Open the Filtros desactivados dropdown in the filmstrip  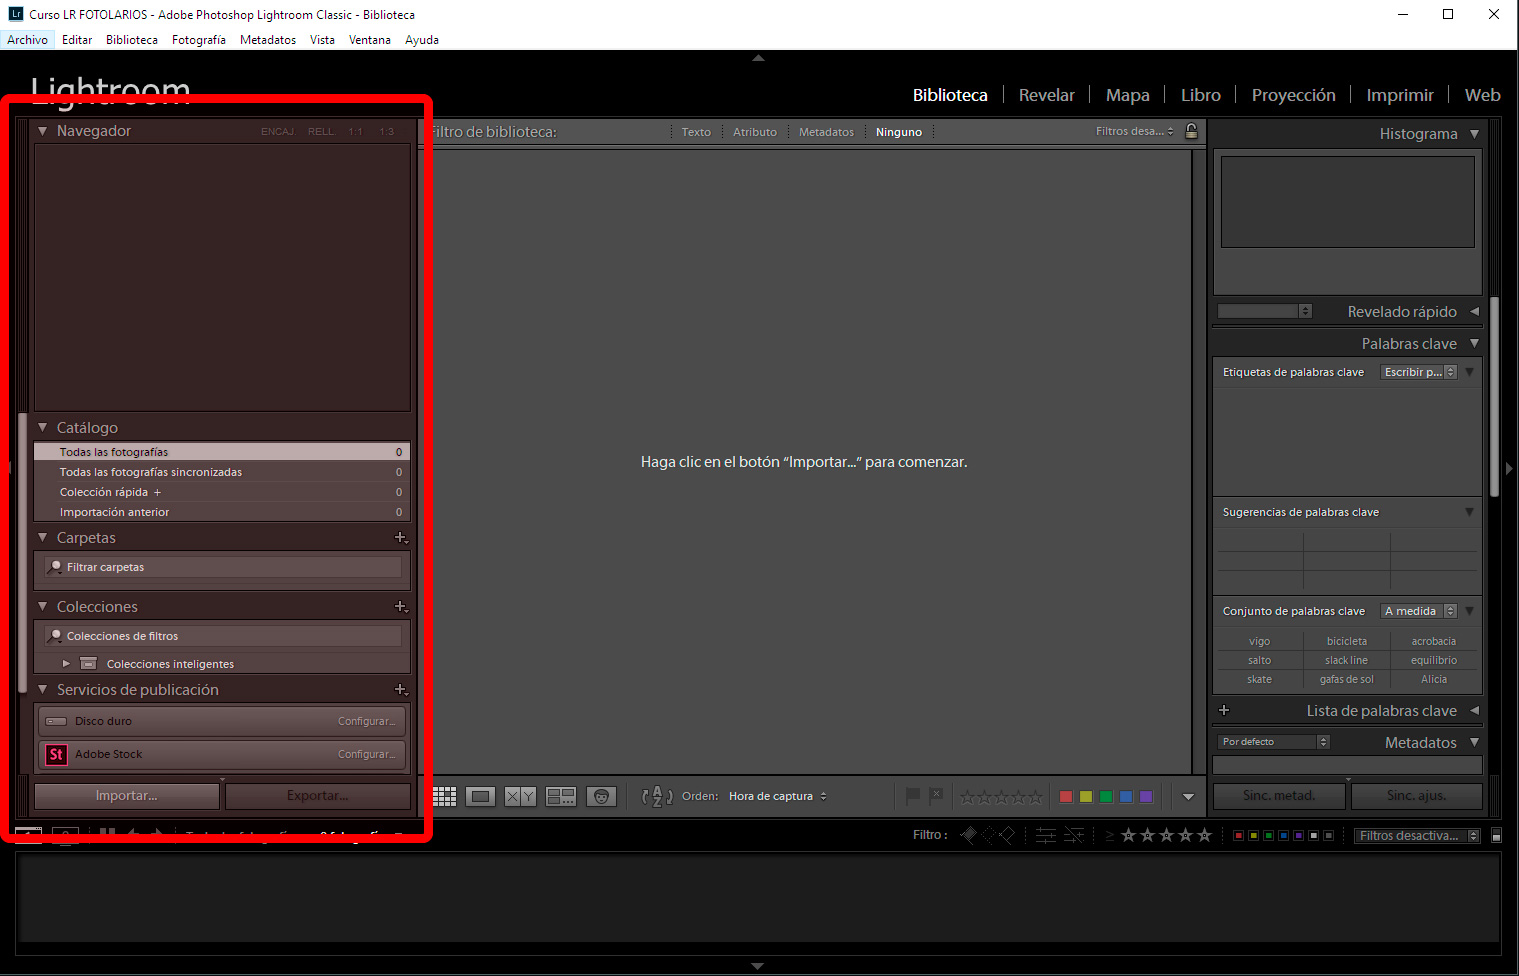click(1415, 835)
